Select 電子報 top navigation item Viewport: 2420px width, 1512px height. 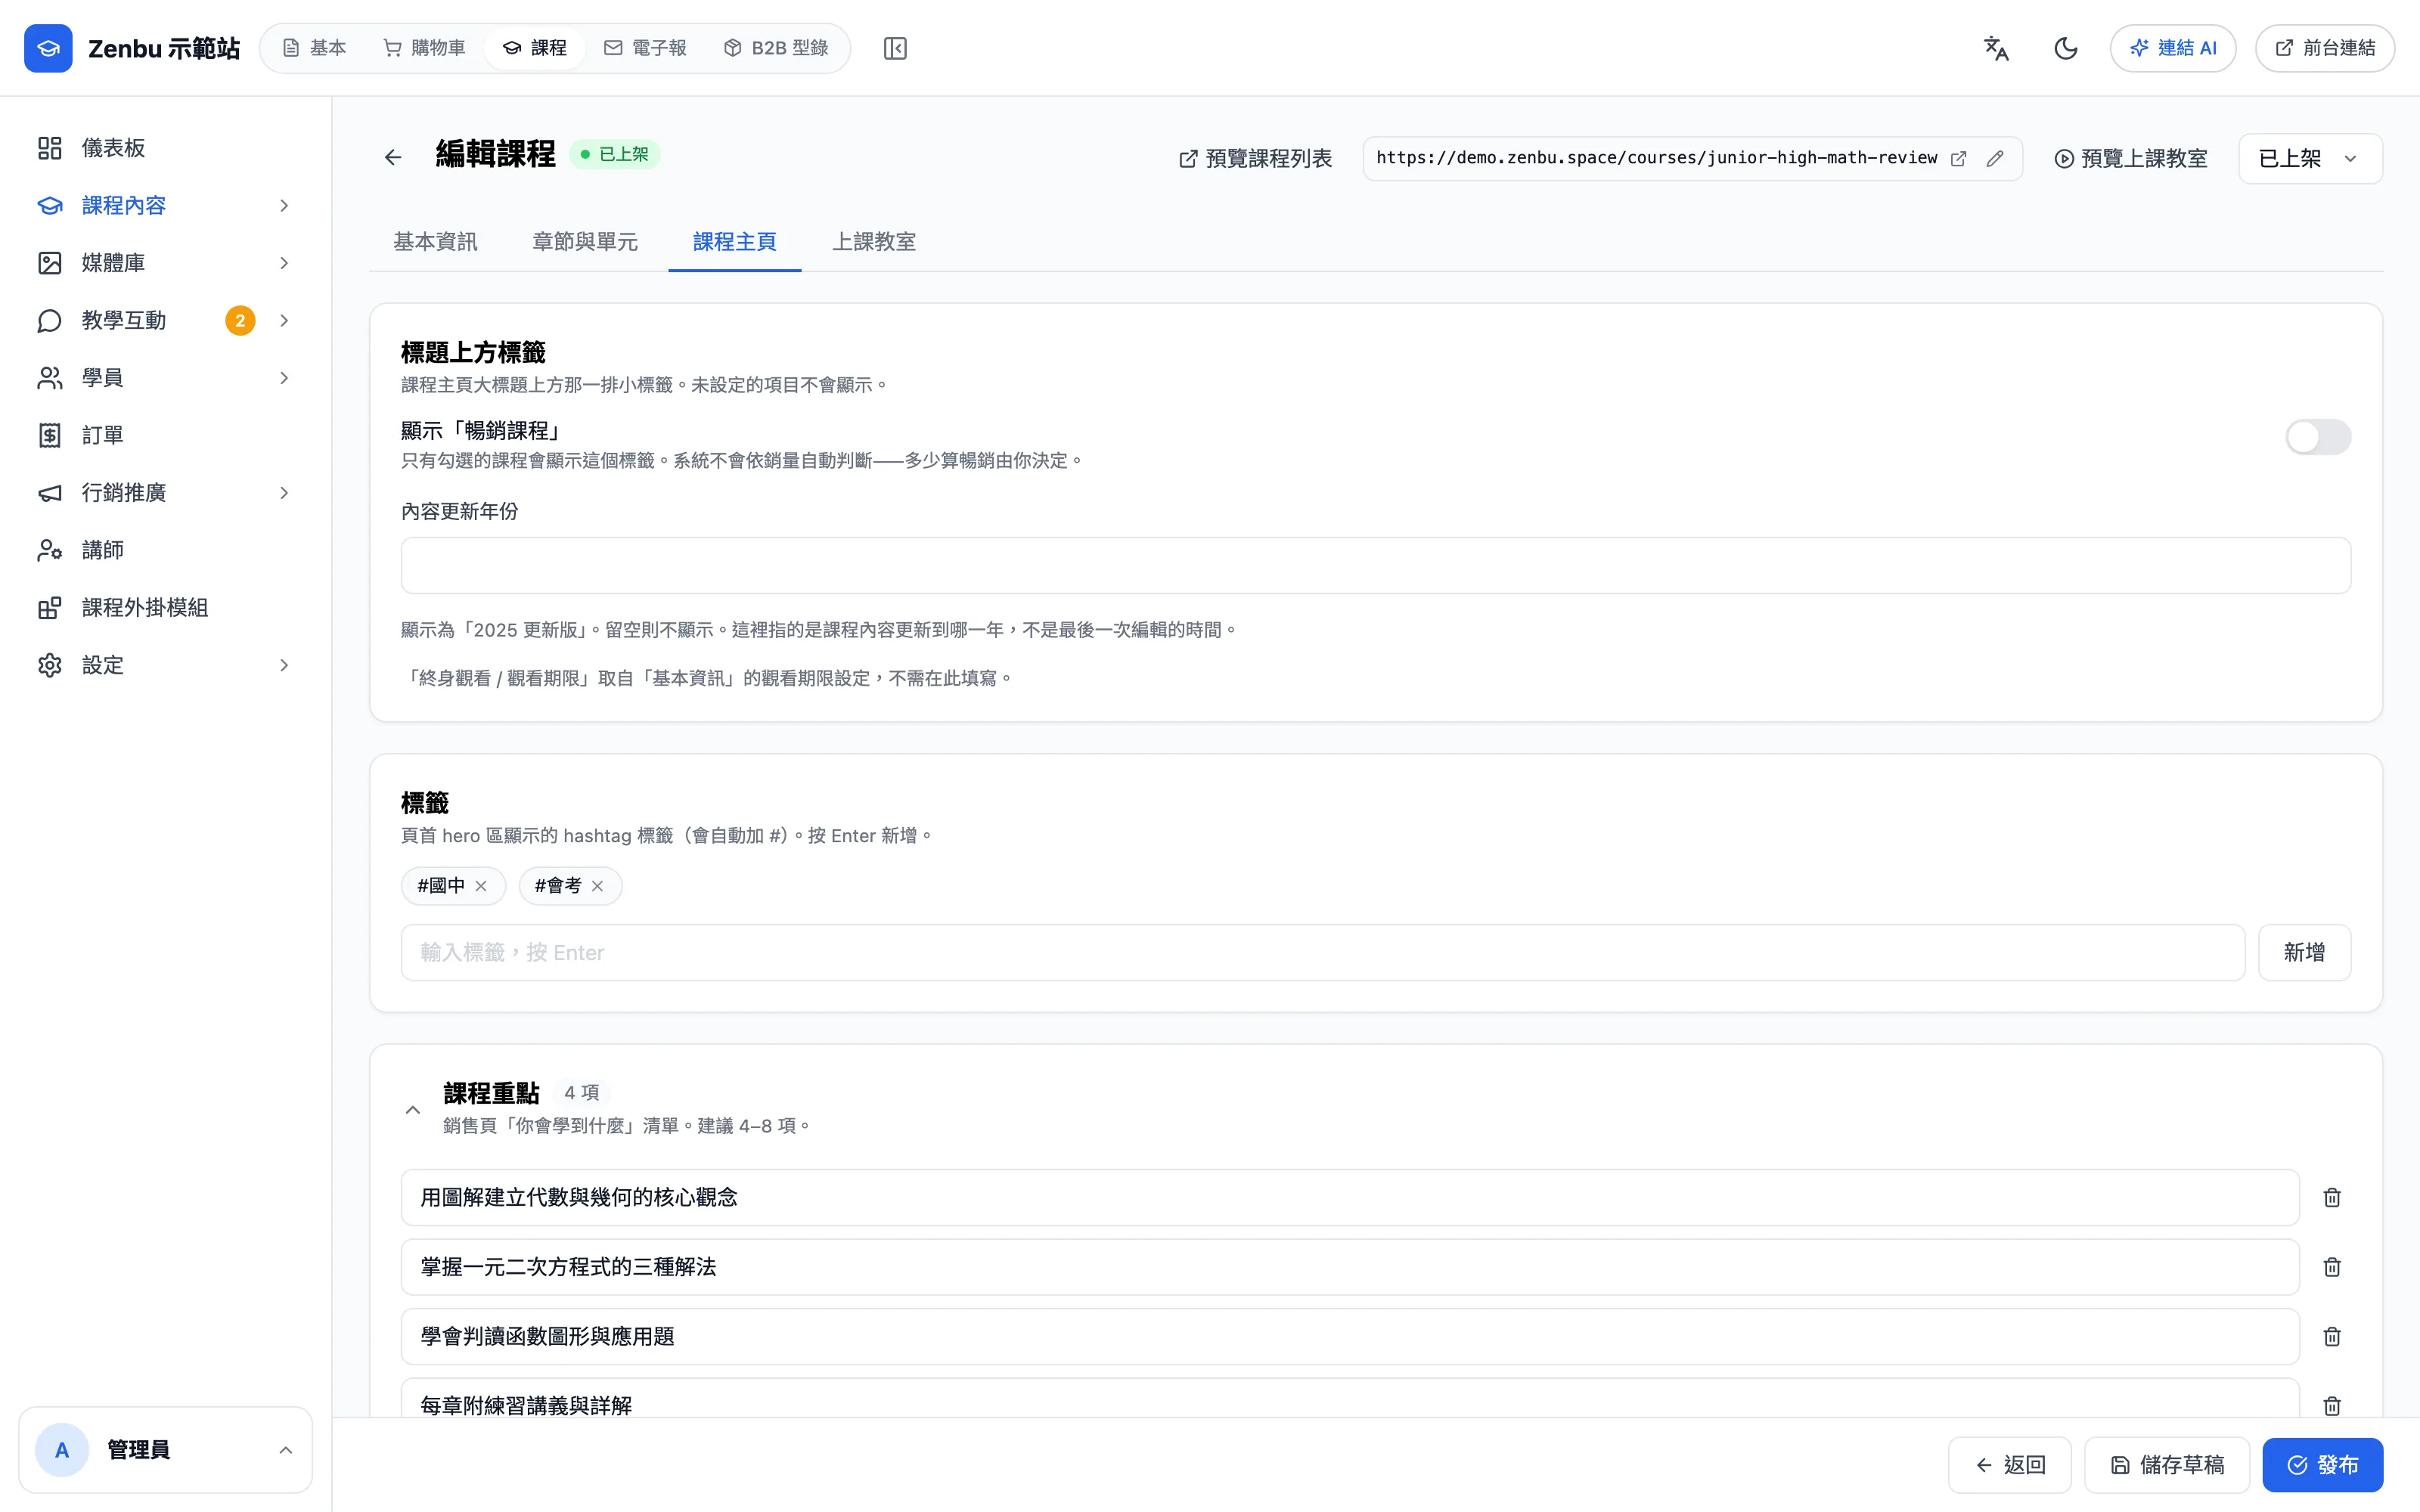pos(645,48)
